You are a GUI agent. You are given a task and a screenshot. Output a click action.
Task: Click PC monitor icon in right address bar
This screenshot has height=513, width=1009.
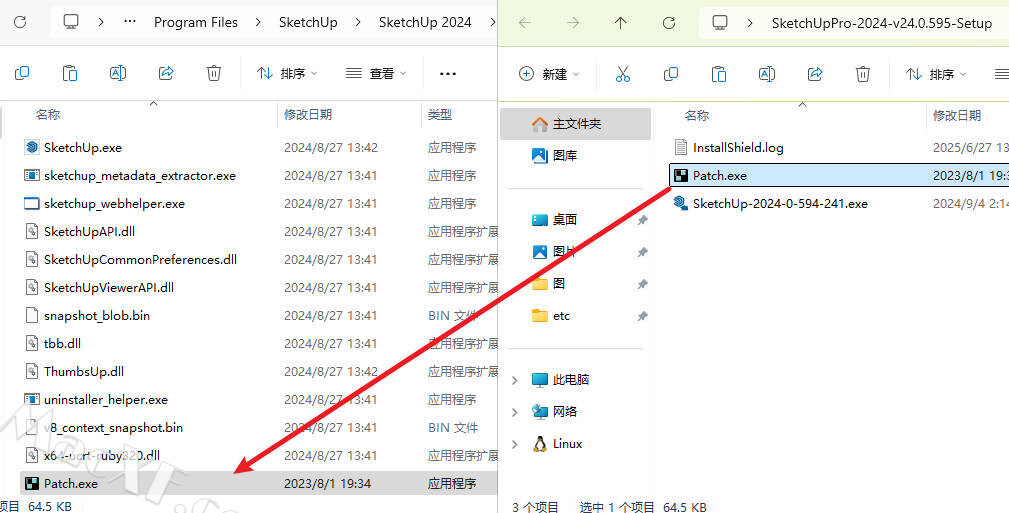point(719,23)
